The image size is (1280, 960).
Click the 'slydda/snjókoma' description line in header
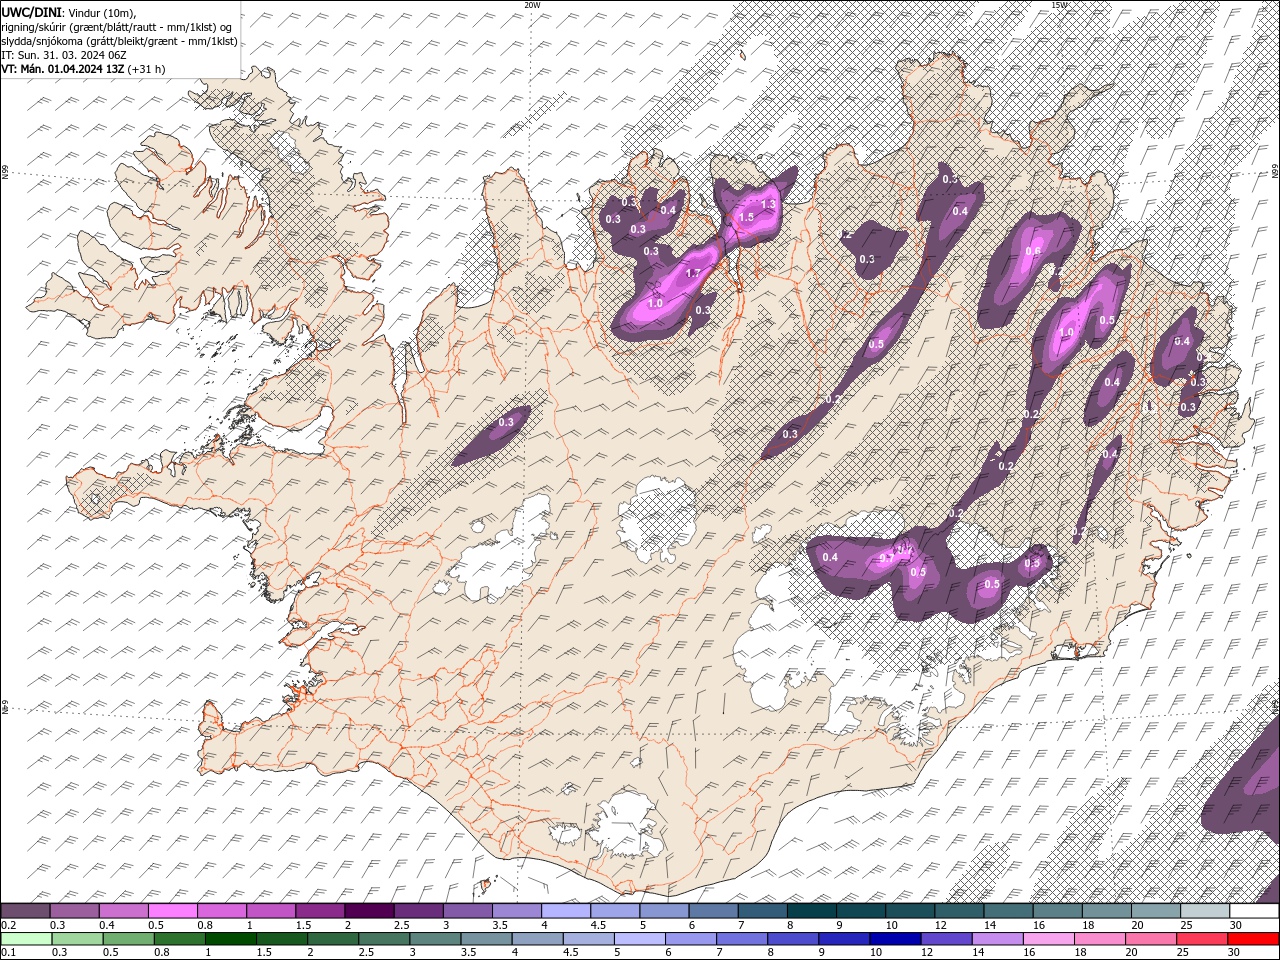(119, 41)
